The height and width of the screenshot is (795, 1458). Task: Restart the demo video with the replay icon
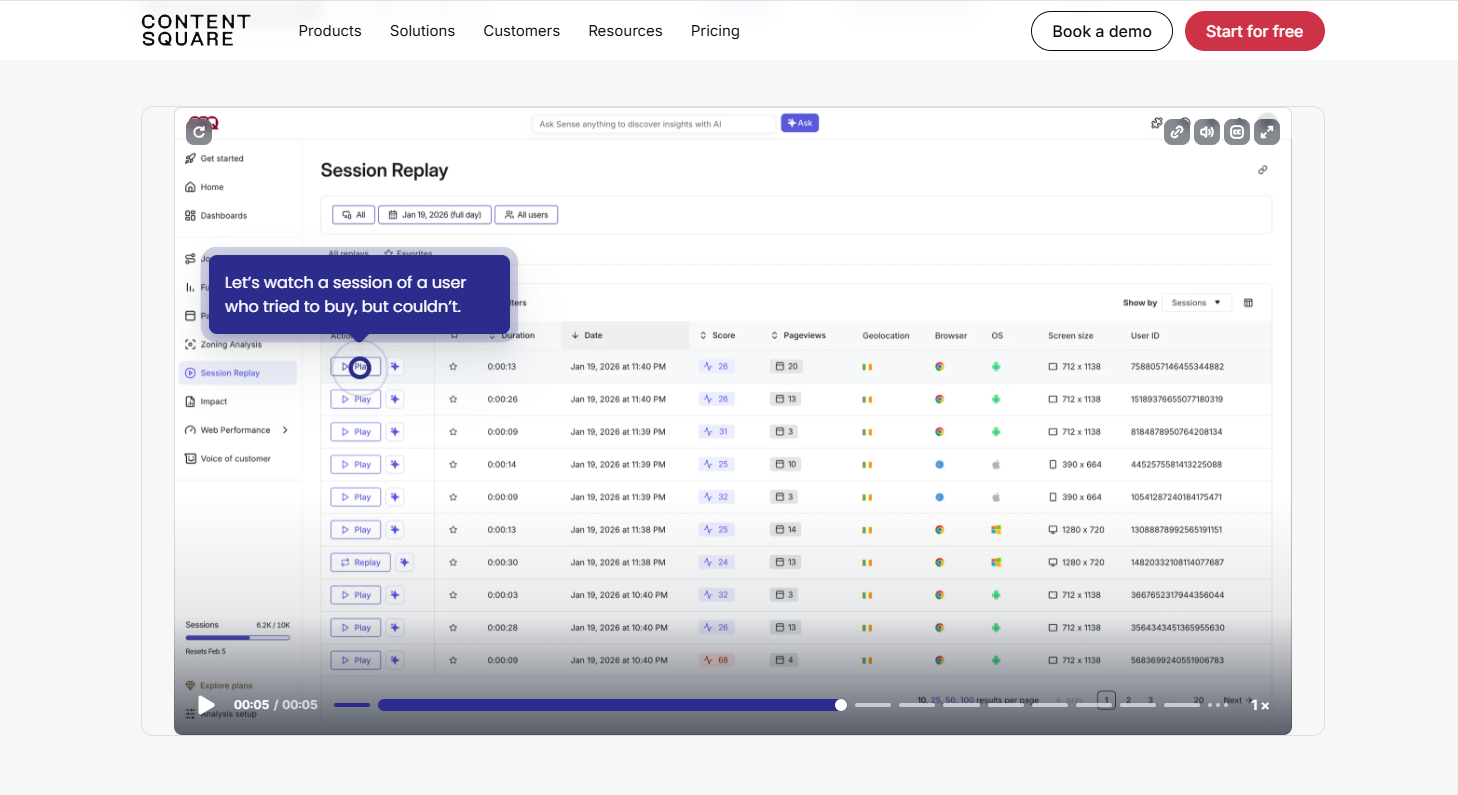point(199,131)
